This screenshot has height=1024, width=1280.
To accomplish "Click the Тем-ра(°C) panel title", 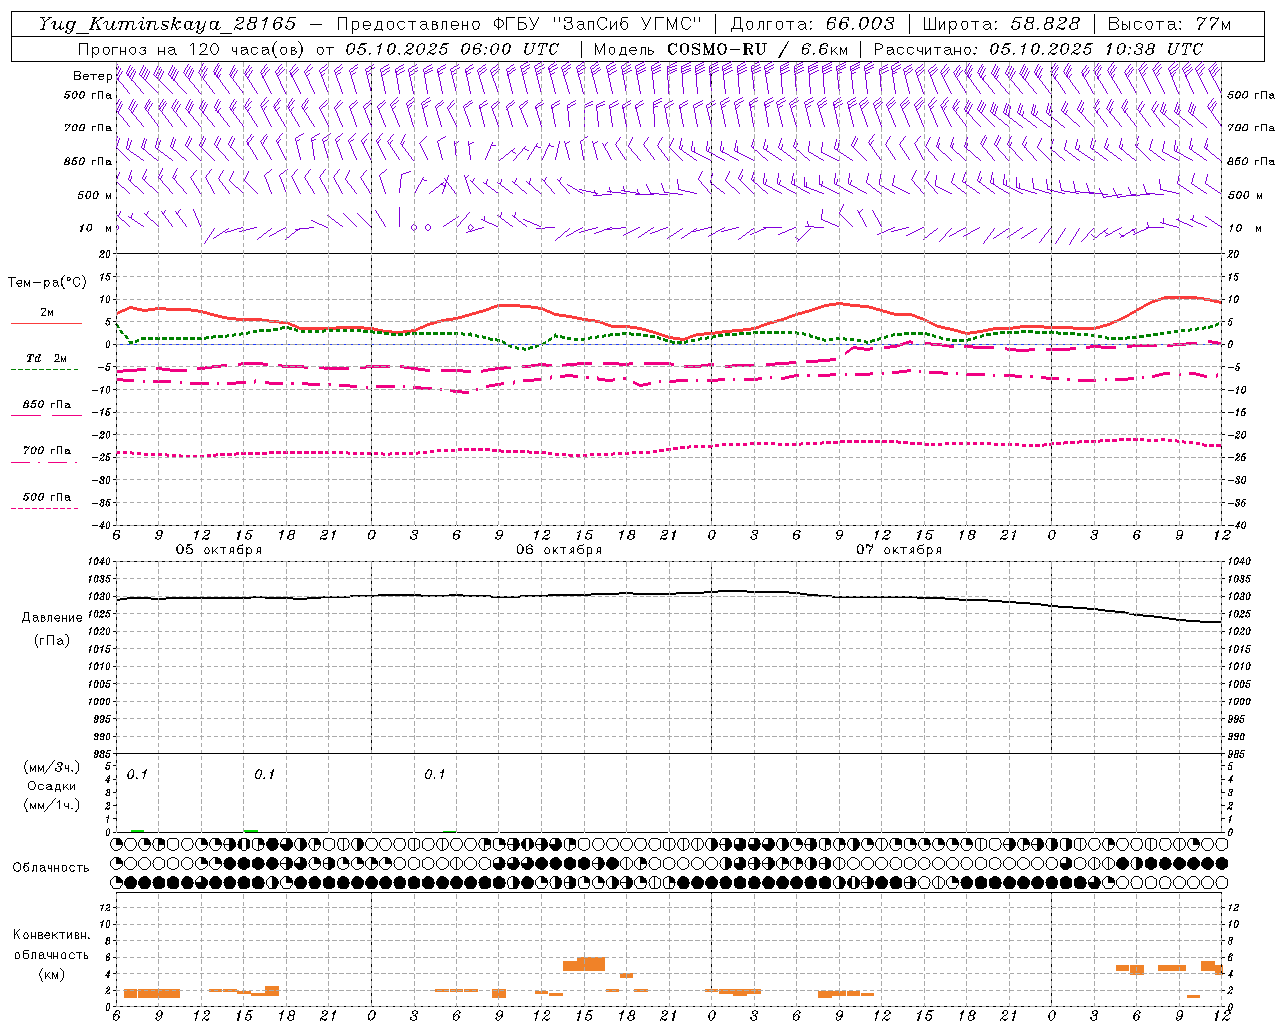I will pos(47,283).
